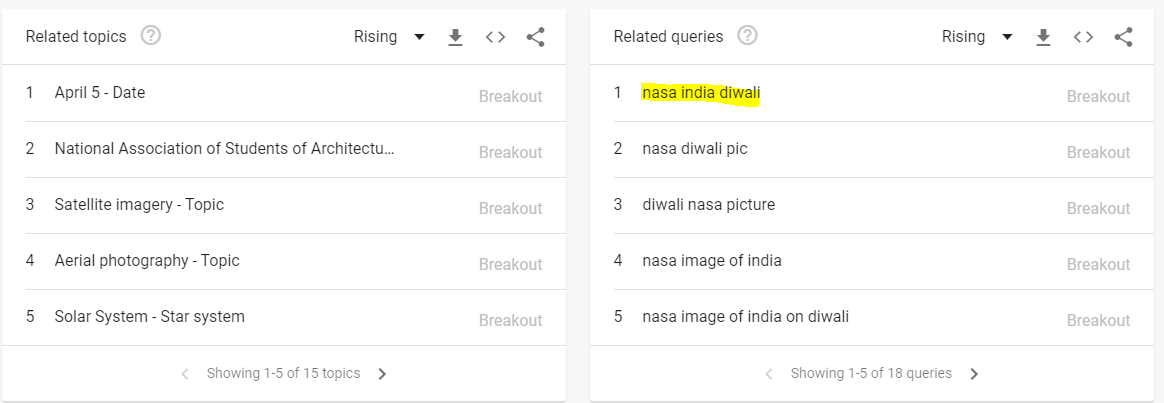Image resolution: width=1164 pixels, height=403 pixels.
Task: Download Related queries data as CSV
Action: click(x=1043, y=37)
